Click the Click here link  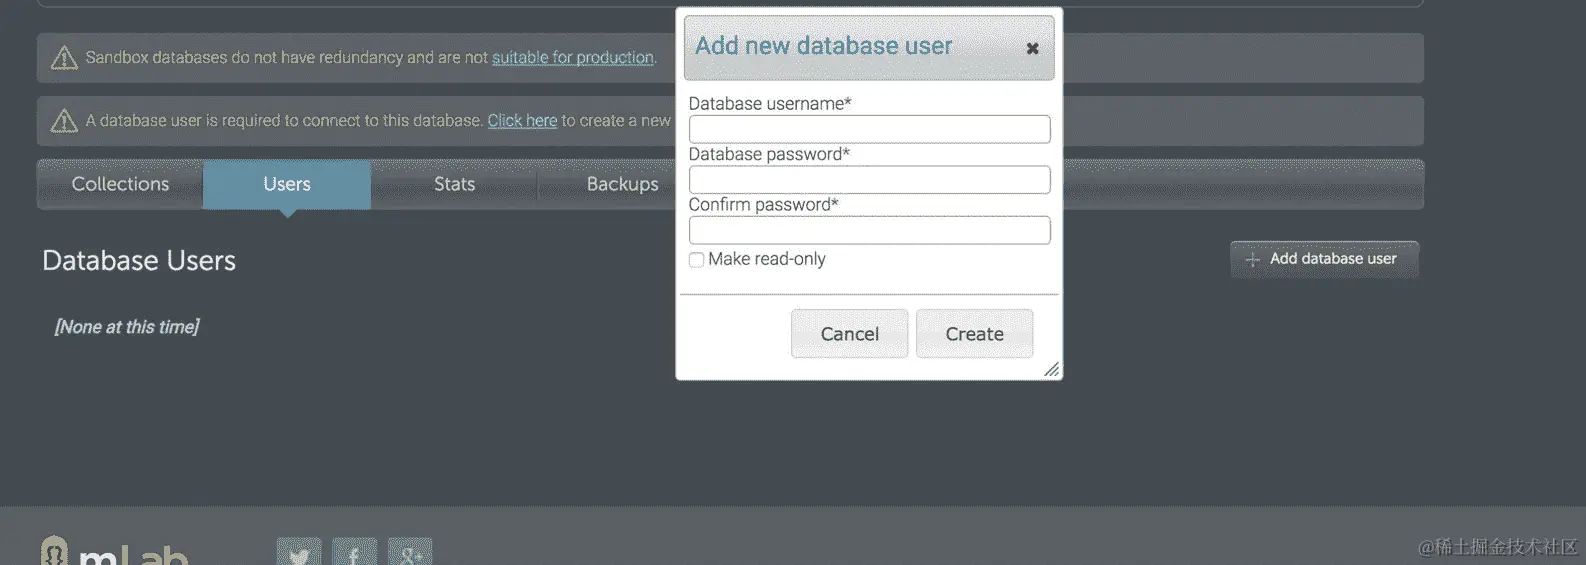pyautogui.click(x=522, y=121)
